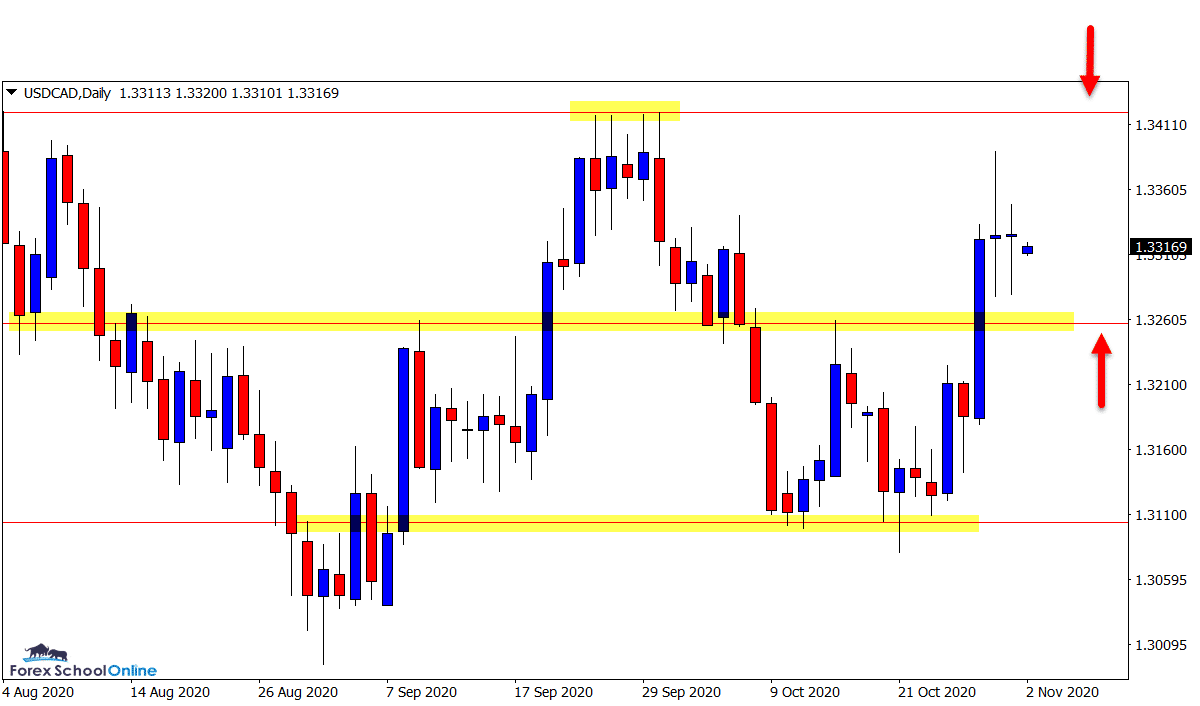Click the Forex School Online logo
The image size is (1200, 706).
point(82,662)
